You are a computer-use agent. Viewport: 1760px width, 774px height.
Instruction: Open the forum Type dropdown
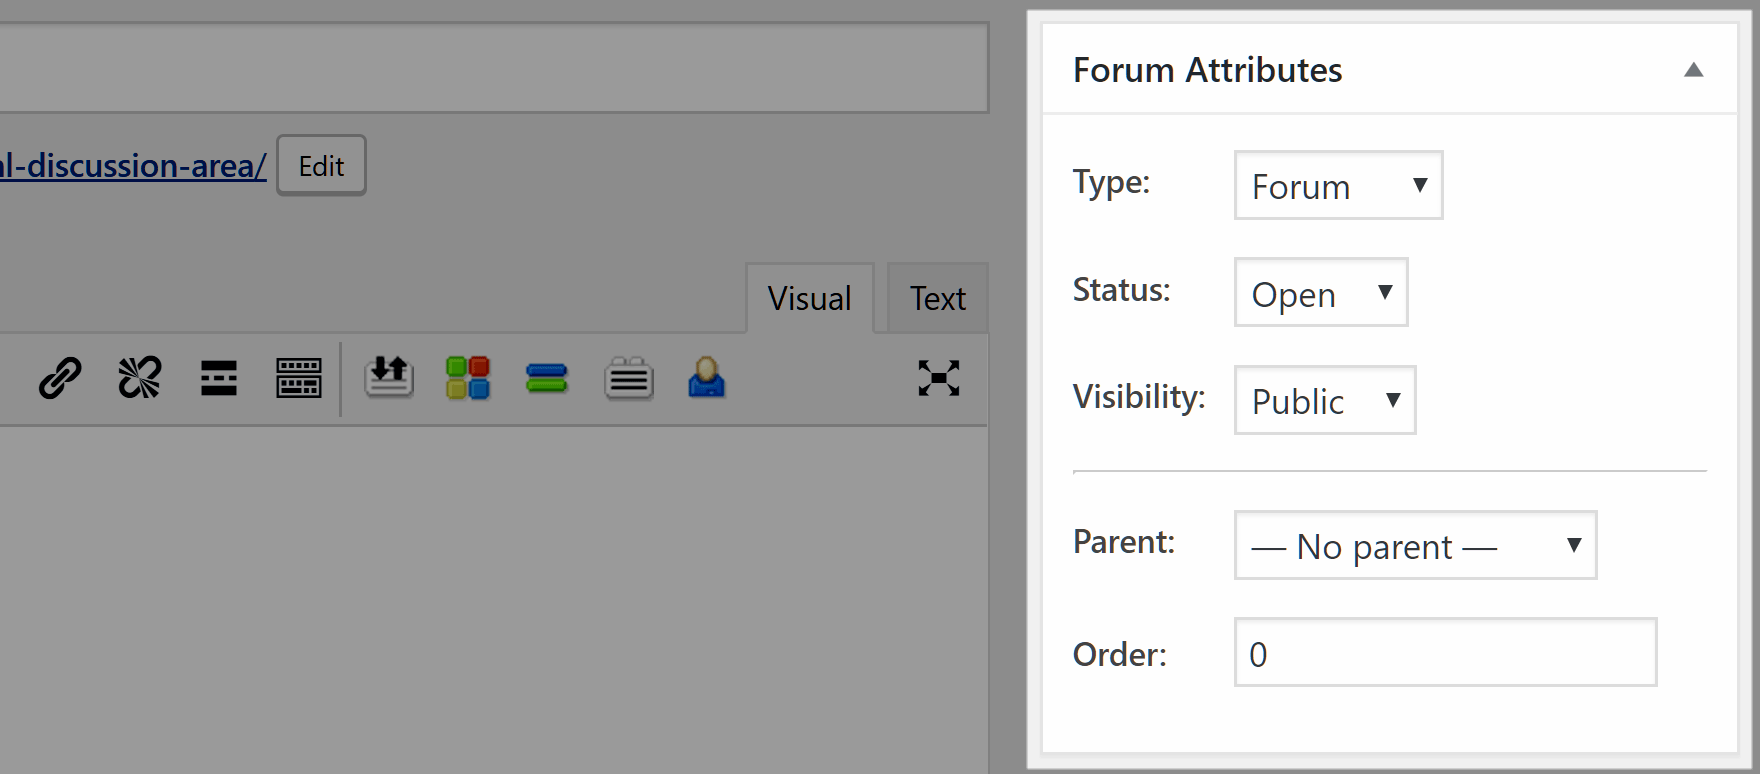[x=1338, y=185]
